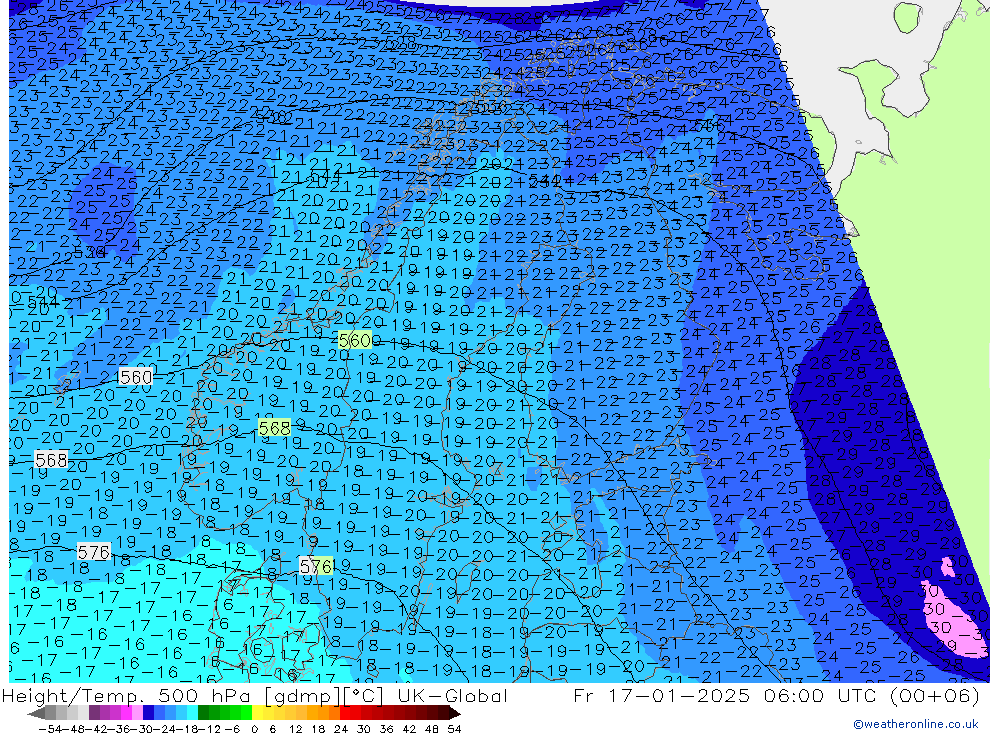This screenshot has width=1000, height=733.
Task: Click the 'Fr 17-01-2025' date text
Action: (x=662, y=695)
